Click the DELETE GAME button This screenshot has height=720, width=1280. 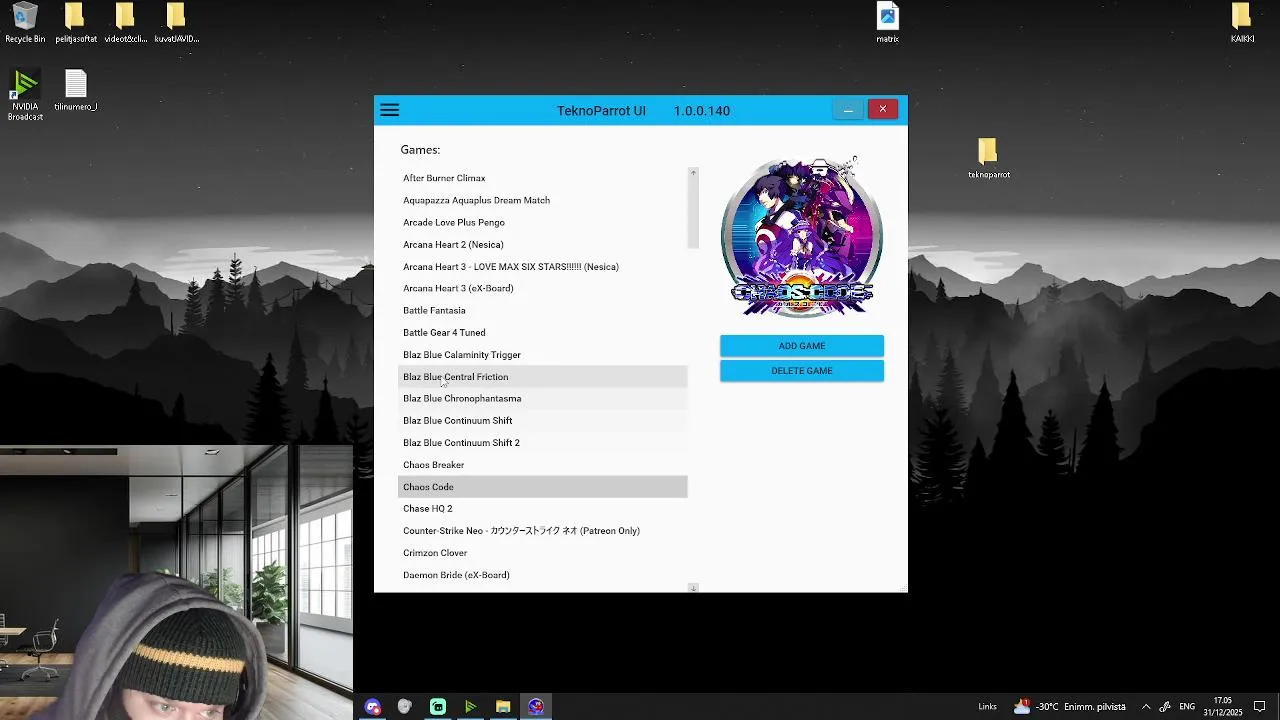click(x=802, y=371)
